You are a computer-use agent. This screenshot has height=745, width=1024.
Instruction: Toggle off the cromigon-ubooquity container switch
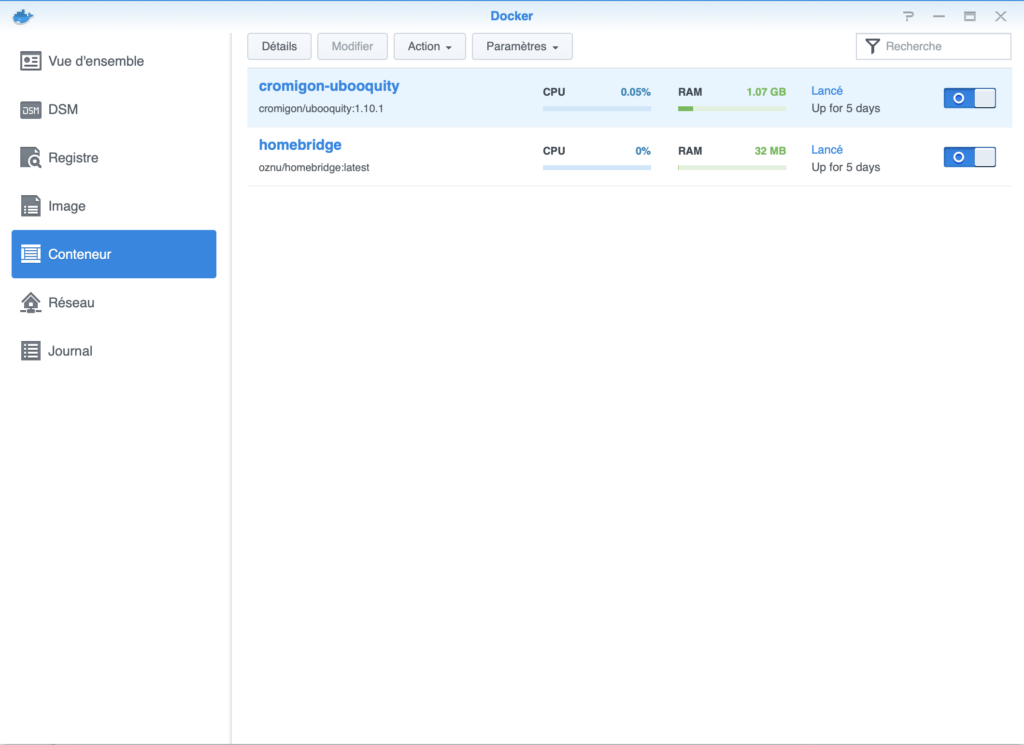(x=970, y=98)
